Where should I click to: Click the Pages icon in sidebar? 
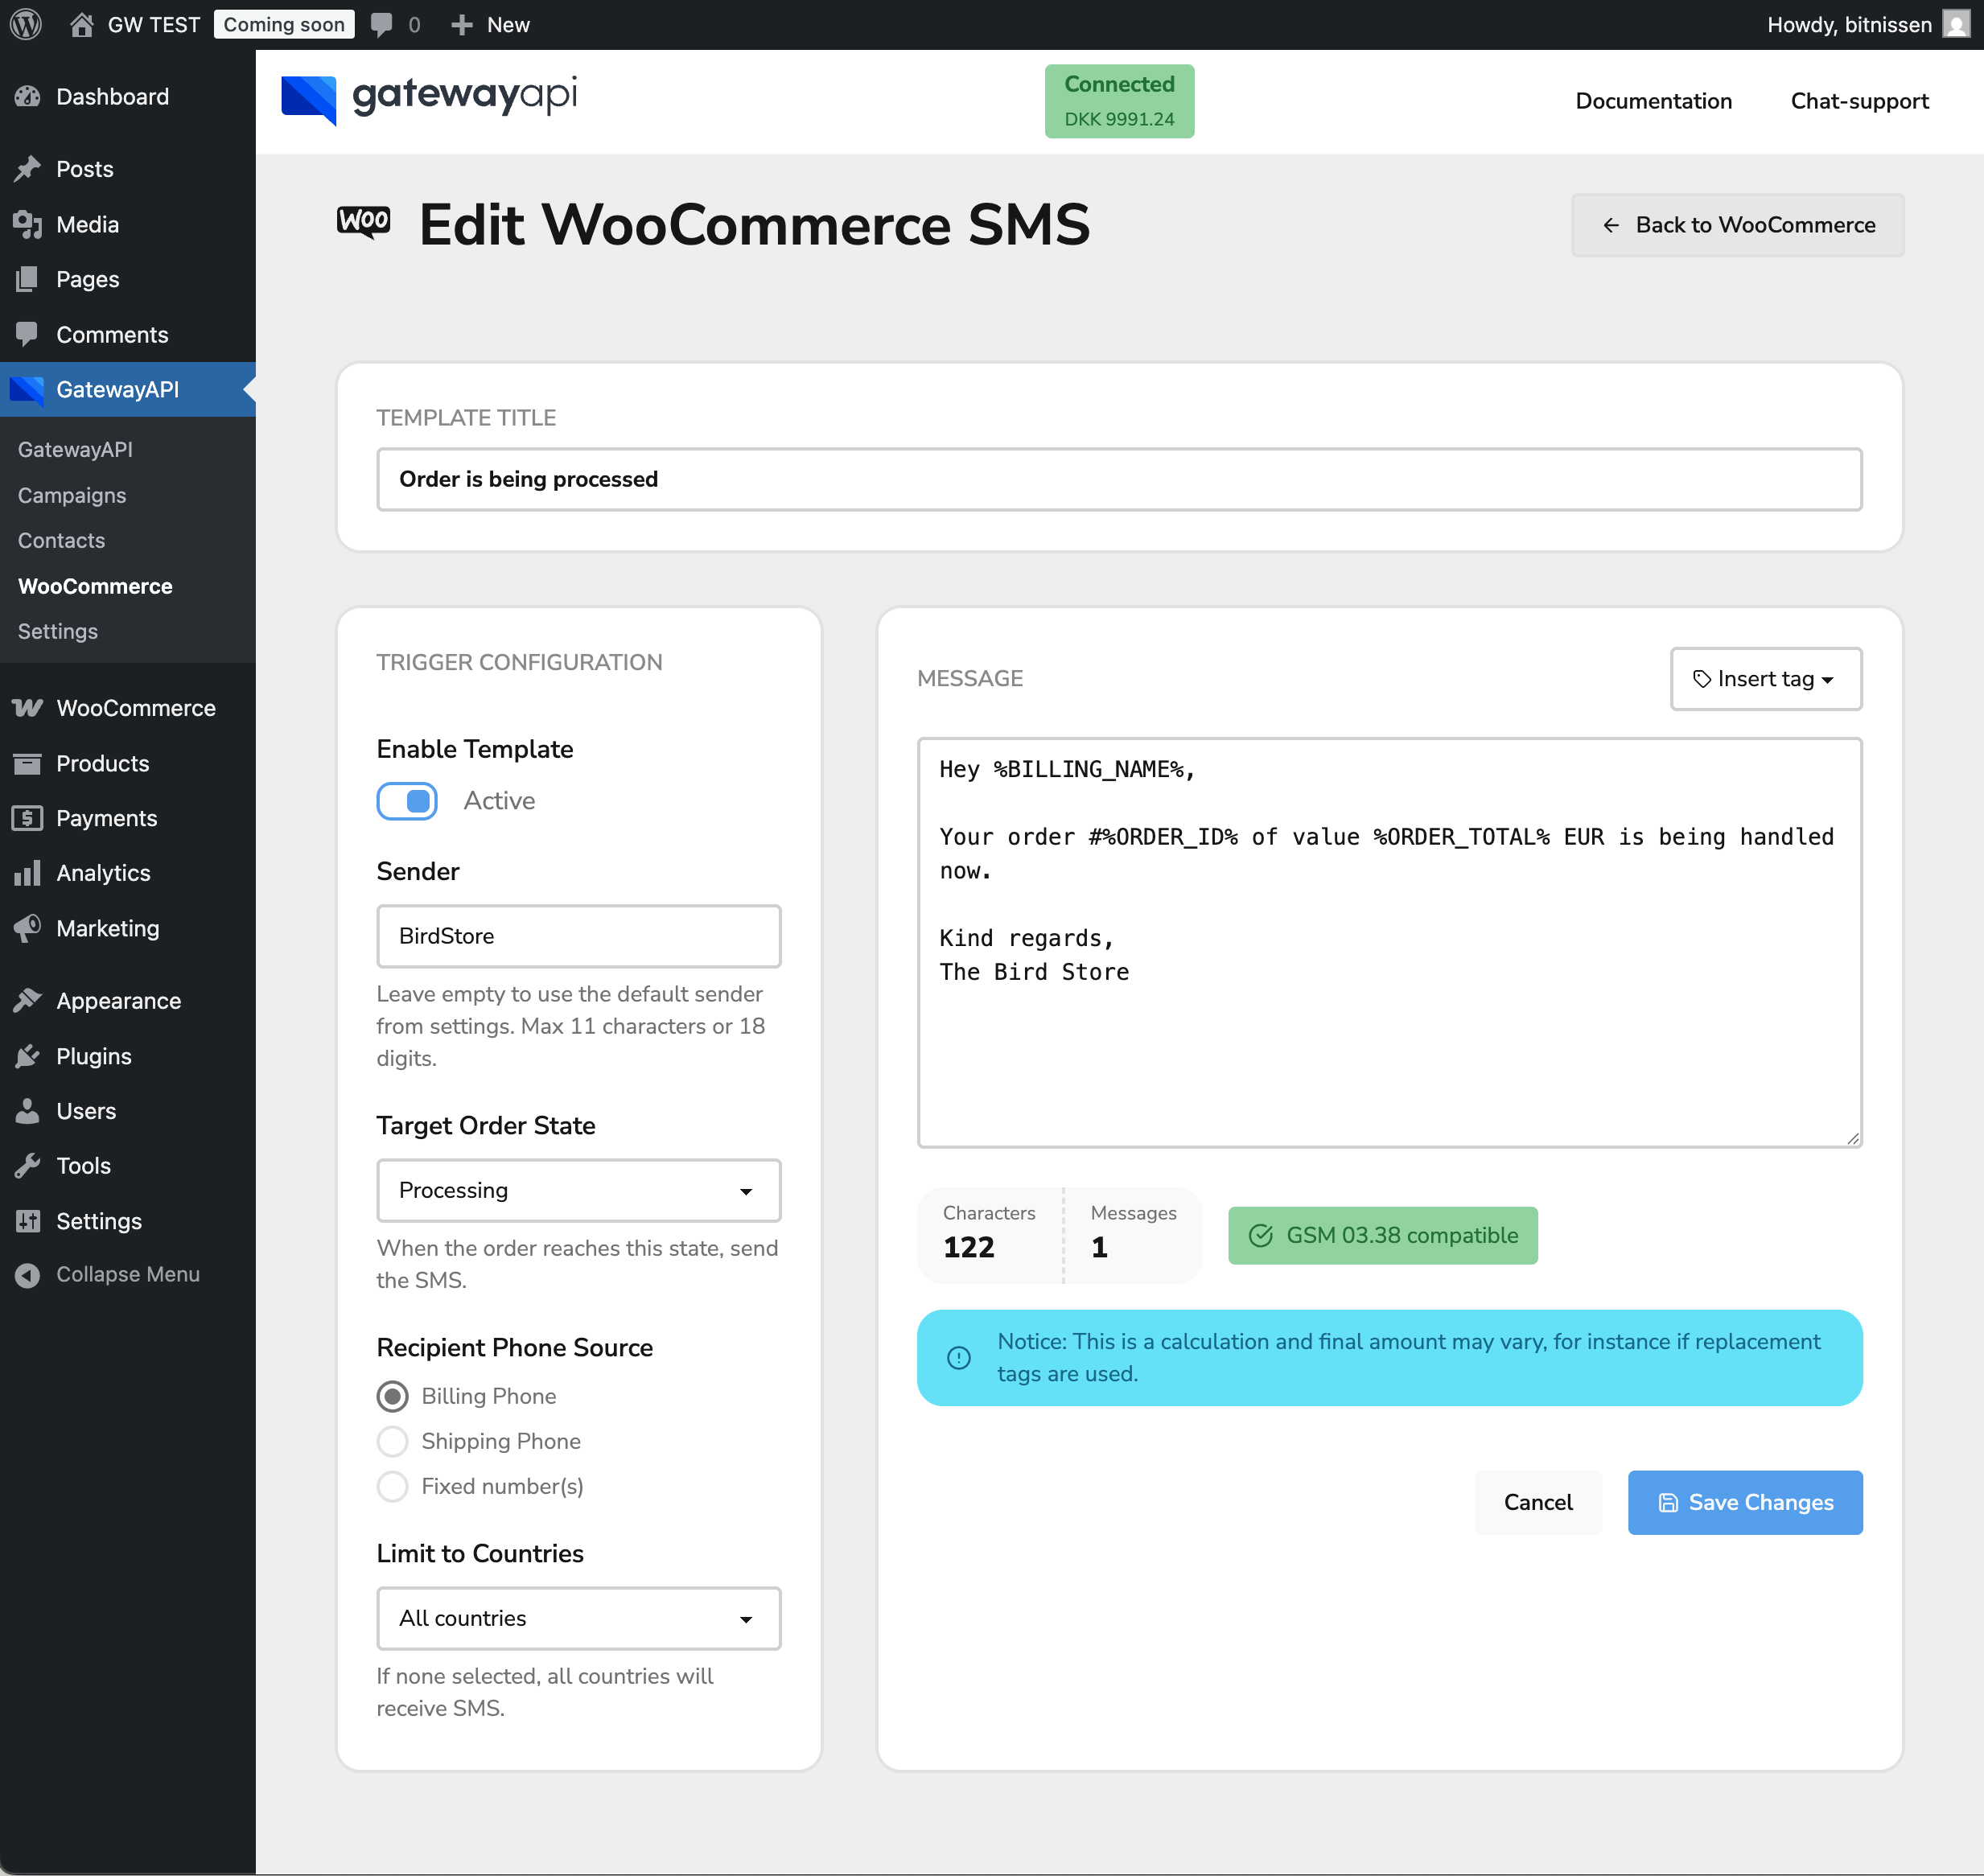(28, 279)
